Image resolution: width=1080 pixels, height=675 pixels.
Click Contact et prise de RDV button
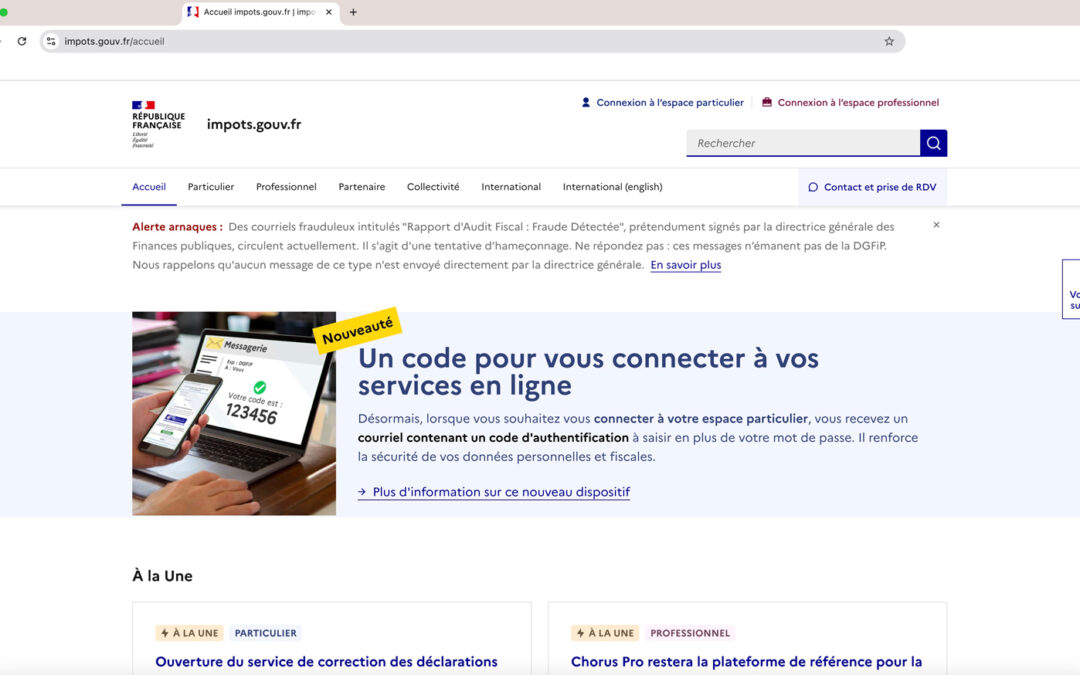click(872, 187)
